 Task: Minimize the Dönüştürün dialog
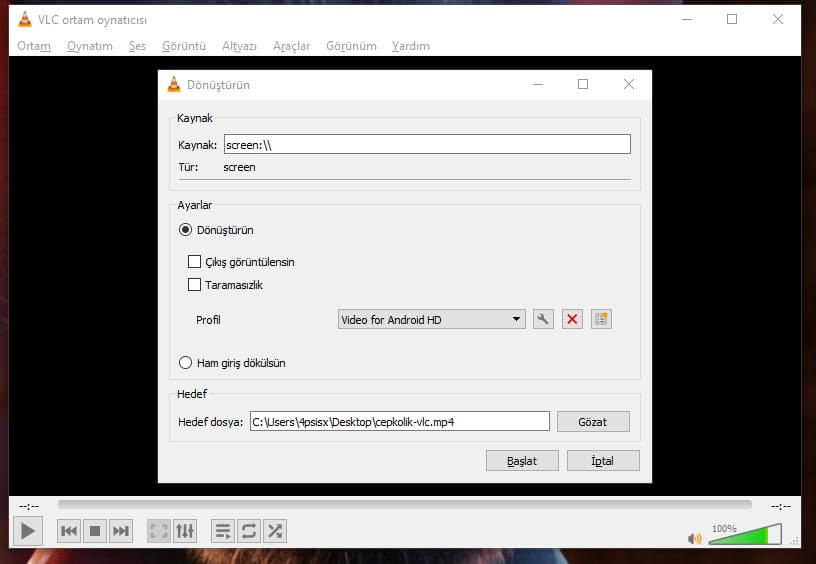(x=538, y=84)
